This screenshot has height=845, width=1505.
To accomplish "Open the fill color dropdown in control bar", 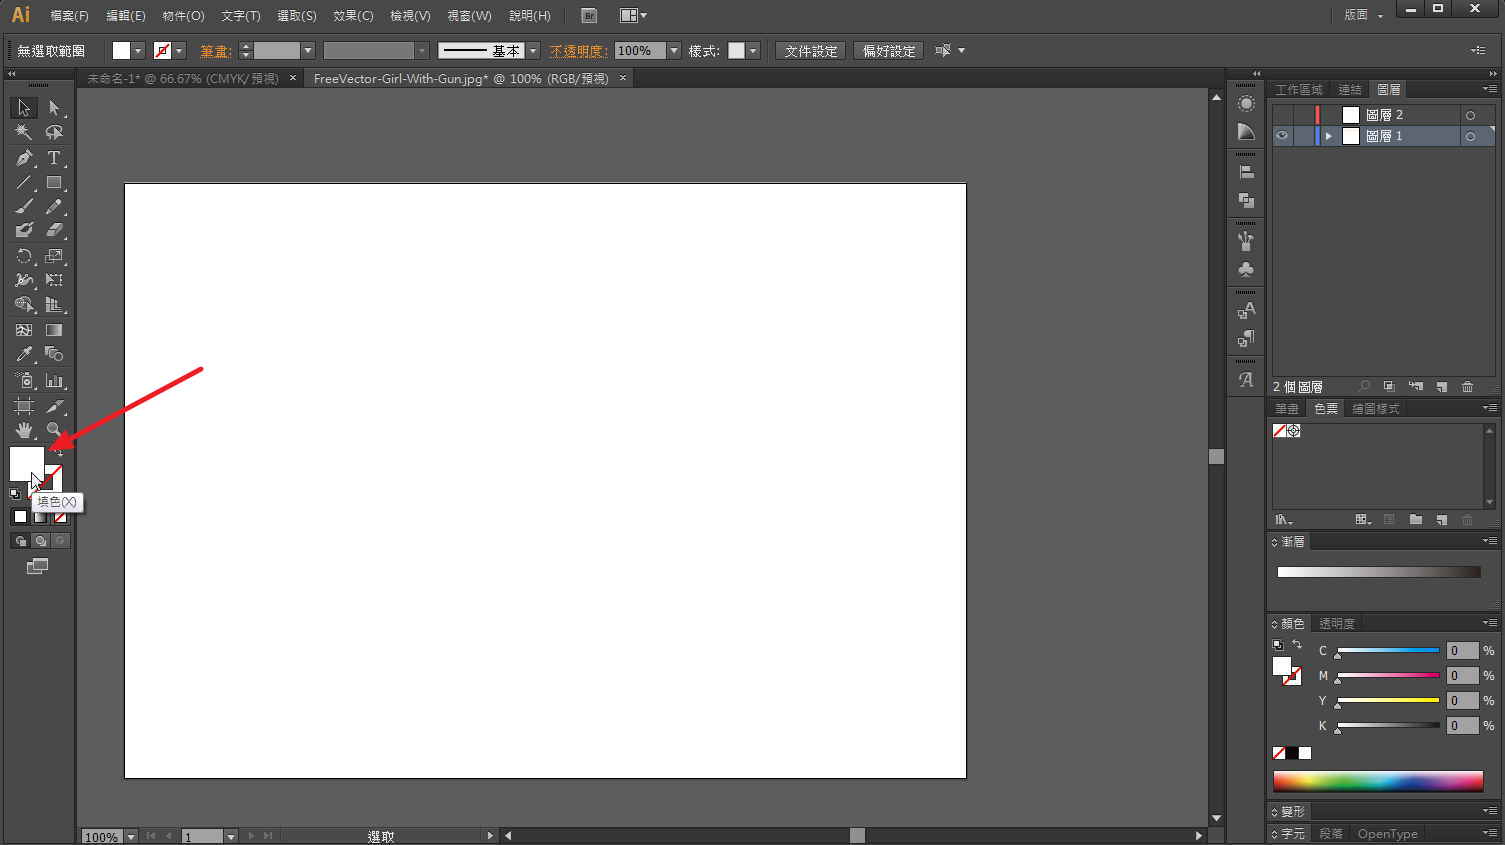I will [x=138, y=51].
